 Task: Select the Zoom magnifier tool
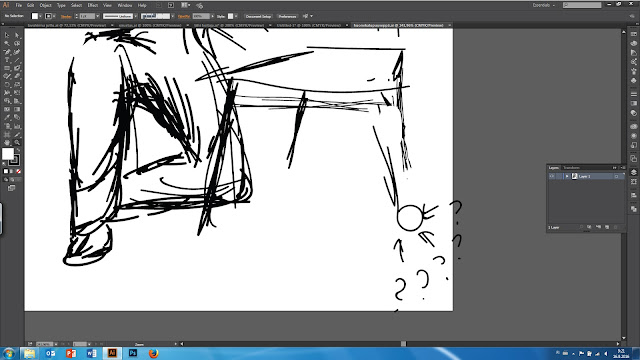pyautogui.click(x=17, y=142)
